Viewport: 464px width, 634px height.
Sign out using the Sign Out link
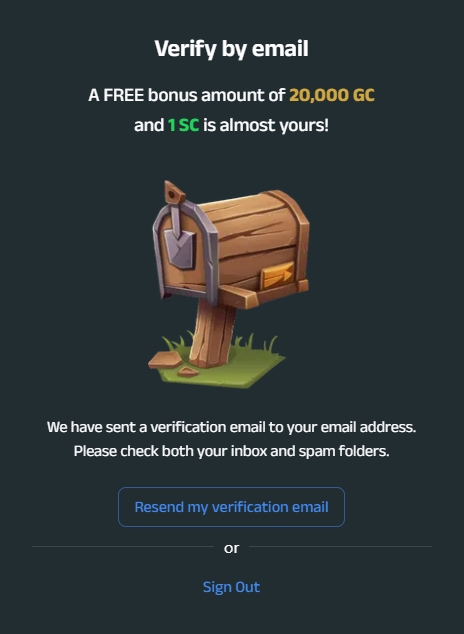pos(231,587)
